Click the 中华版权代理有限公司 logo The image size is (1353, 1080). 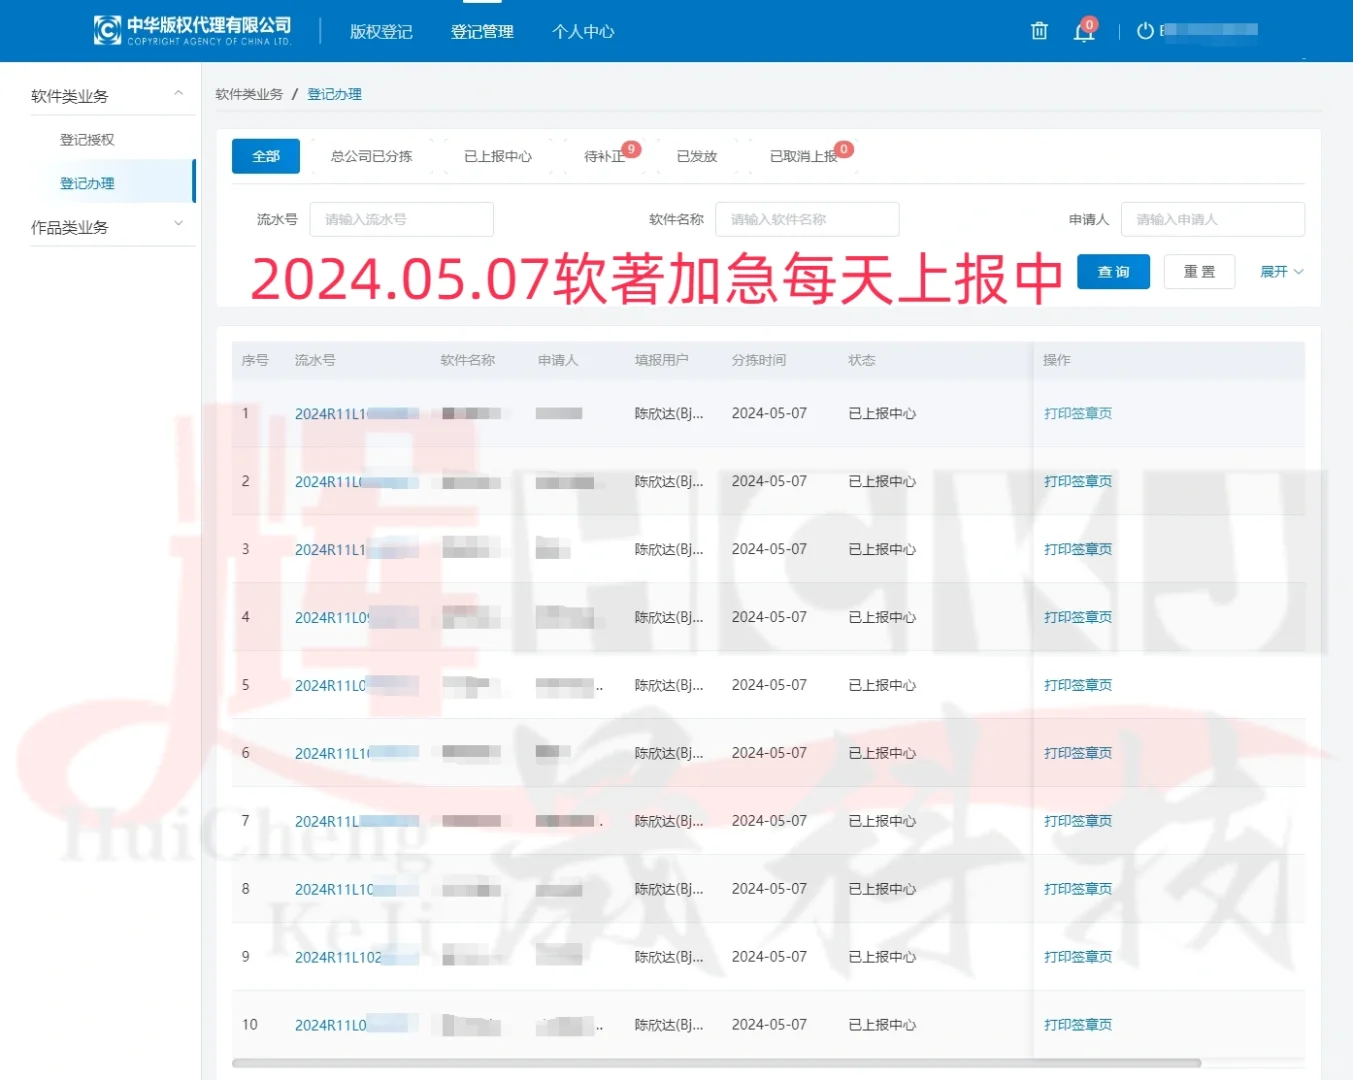(x=191, y=31)
